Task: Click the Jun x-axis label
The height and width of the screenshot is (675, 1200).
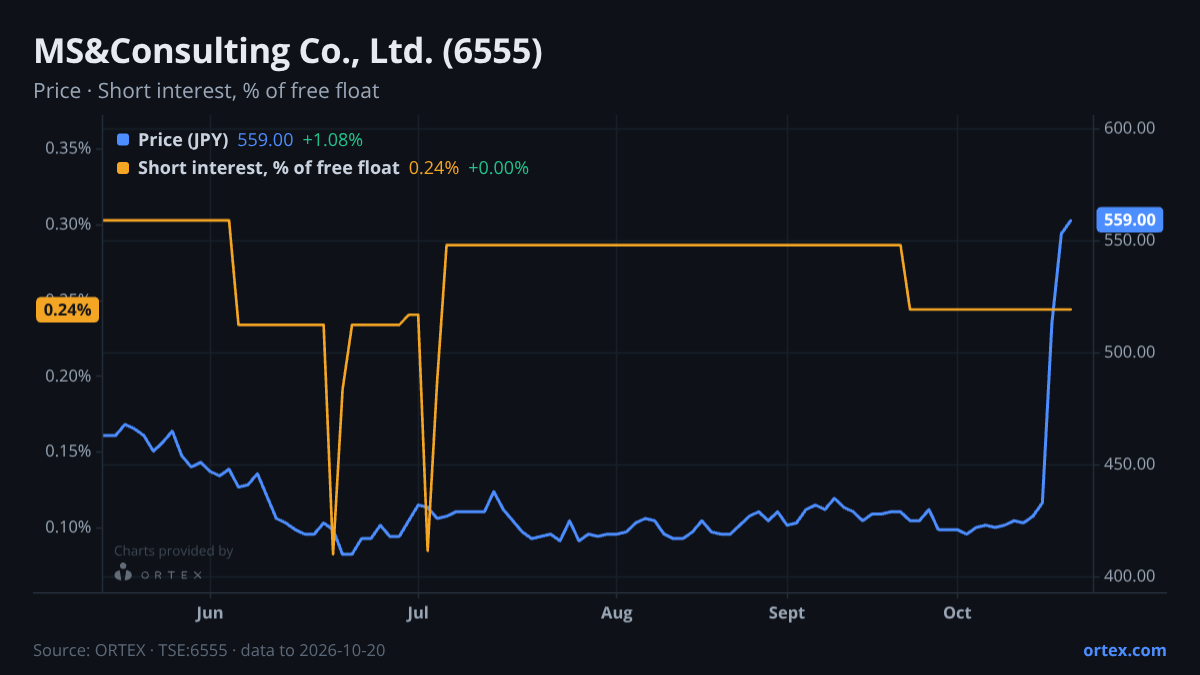Action: click(210, 613)
